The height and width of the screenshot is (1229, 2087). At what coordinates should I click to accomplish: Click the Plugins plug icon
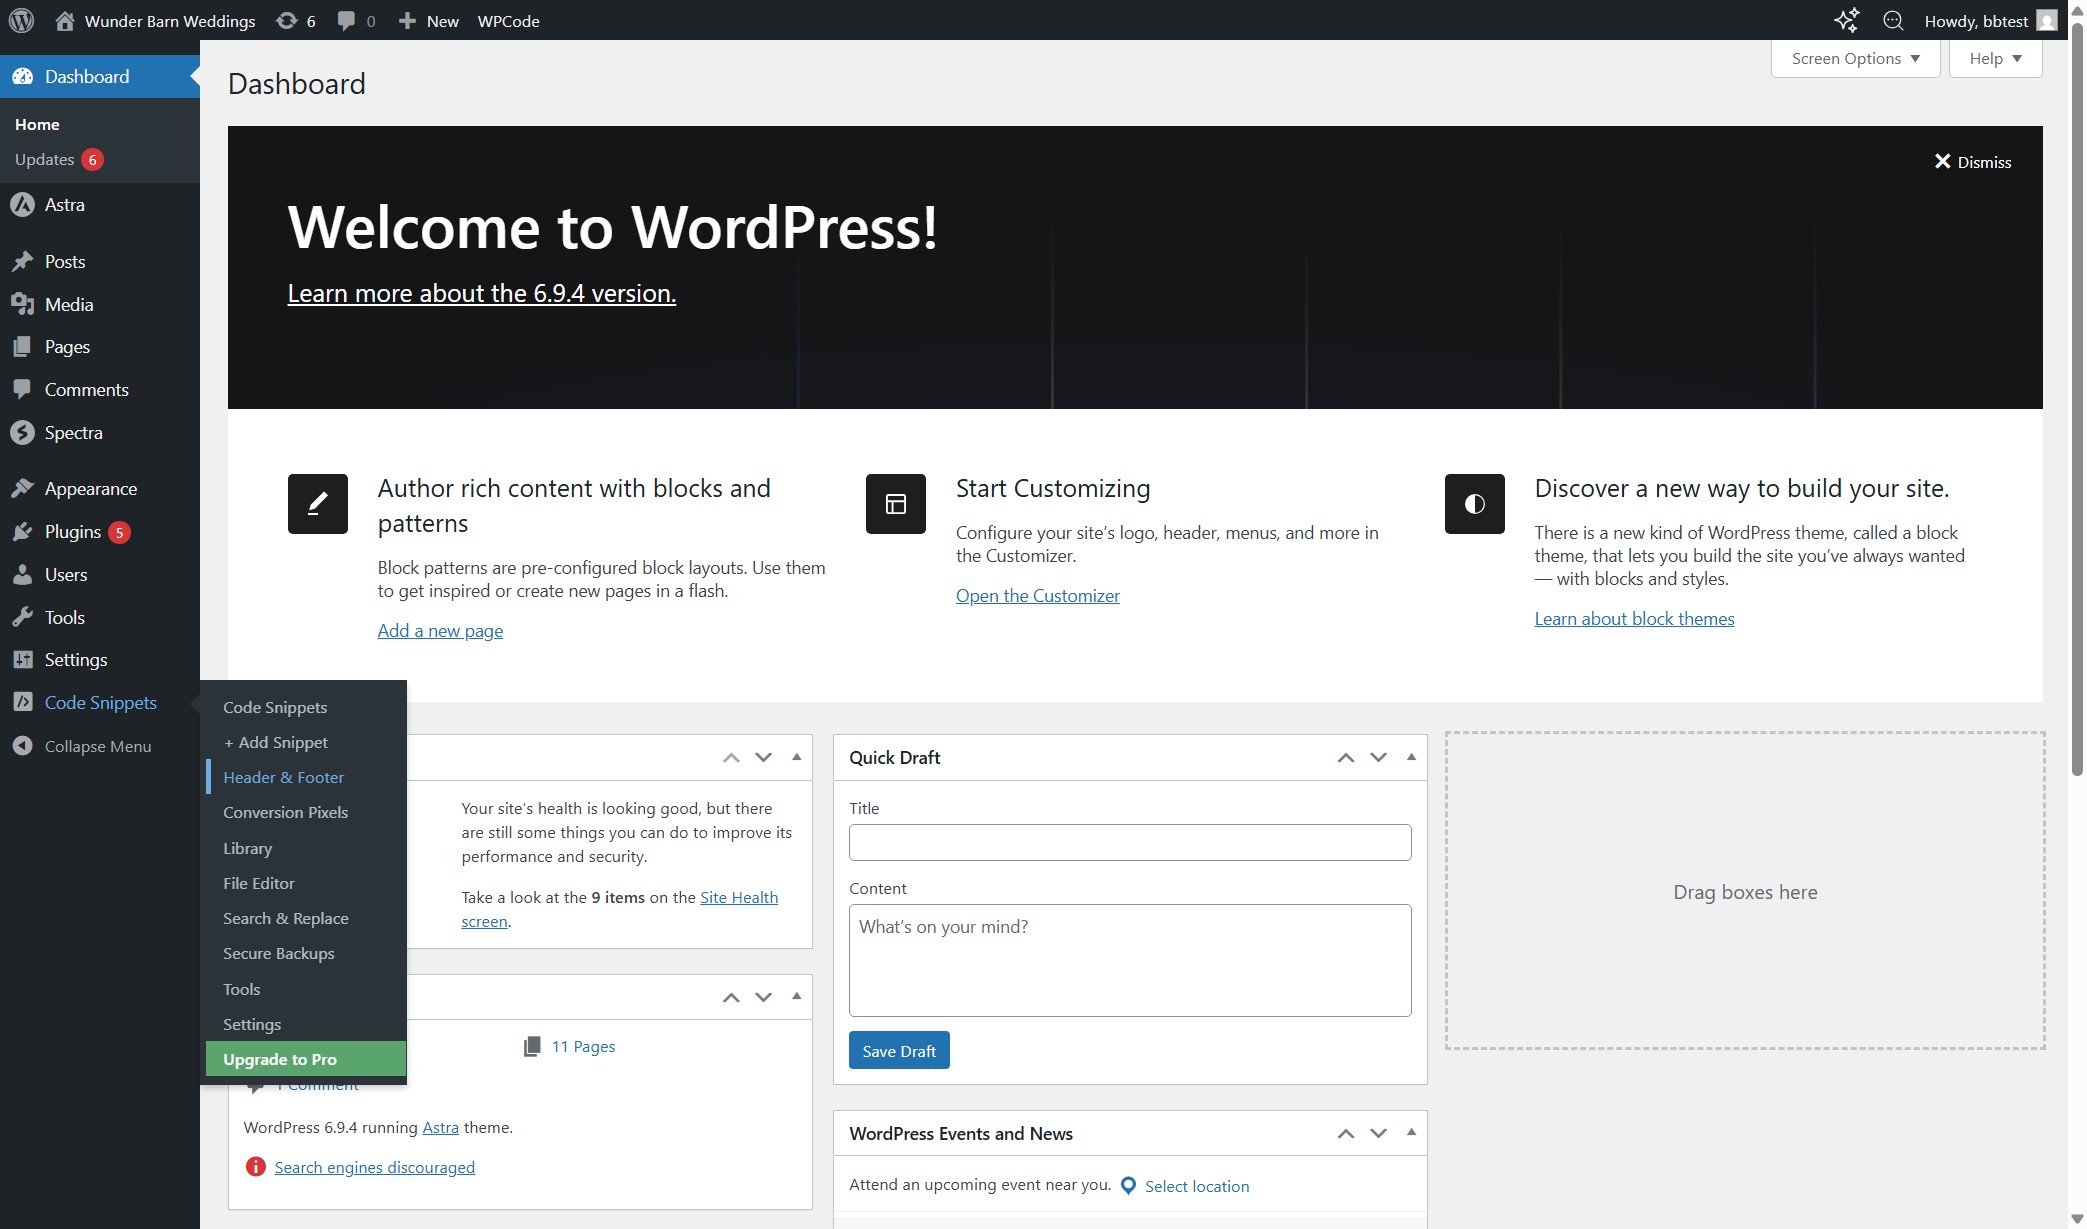22,532
